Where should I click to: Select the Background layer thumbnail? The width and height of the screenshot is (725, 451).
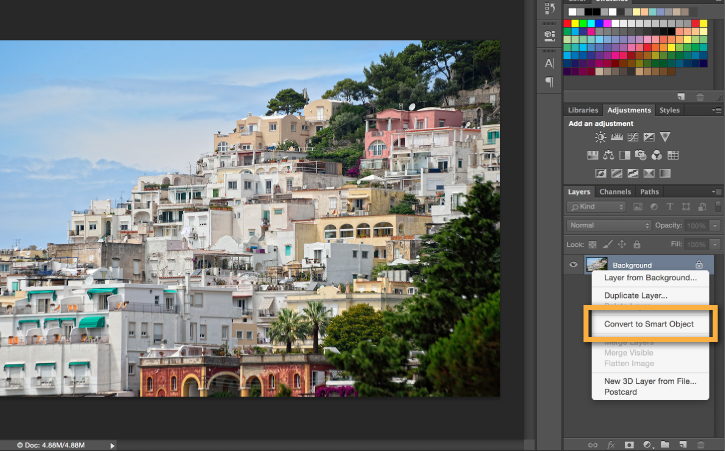click(596, 265)
